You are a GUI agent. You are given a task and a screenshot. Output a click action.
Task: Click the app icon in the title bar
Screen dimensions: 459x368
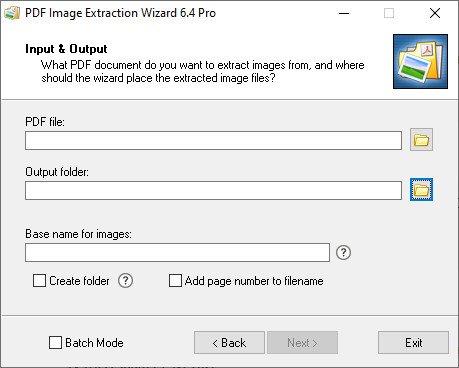[12, 13]
